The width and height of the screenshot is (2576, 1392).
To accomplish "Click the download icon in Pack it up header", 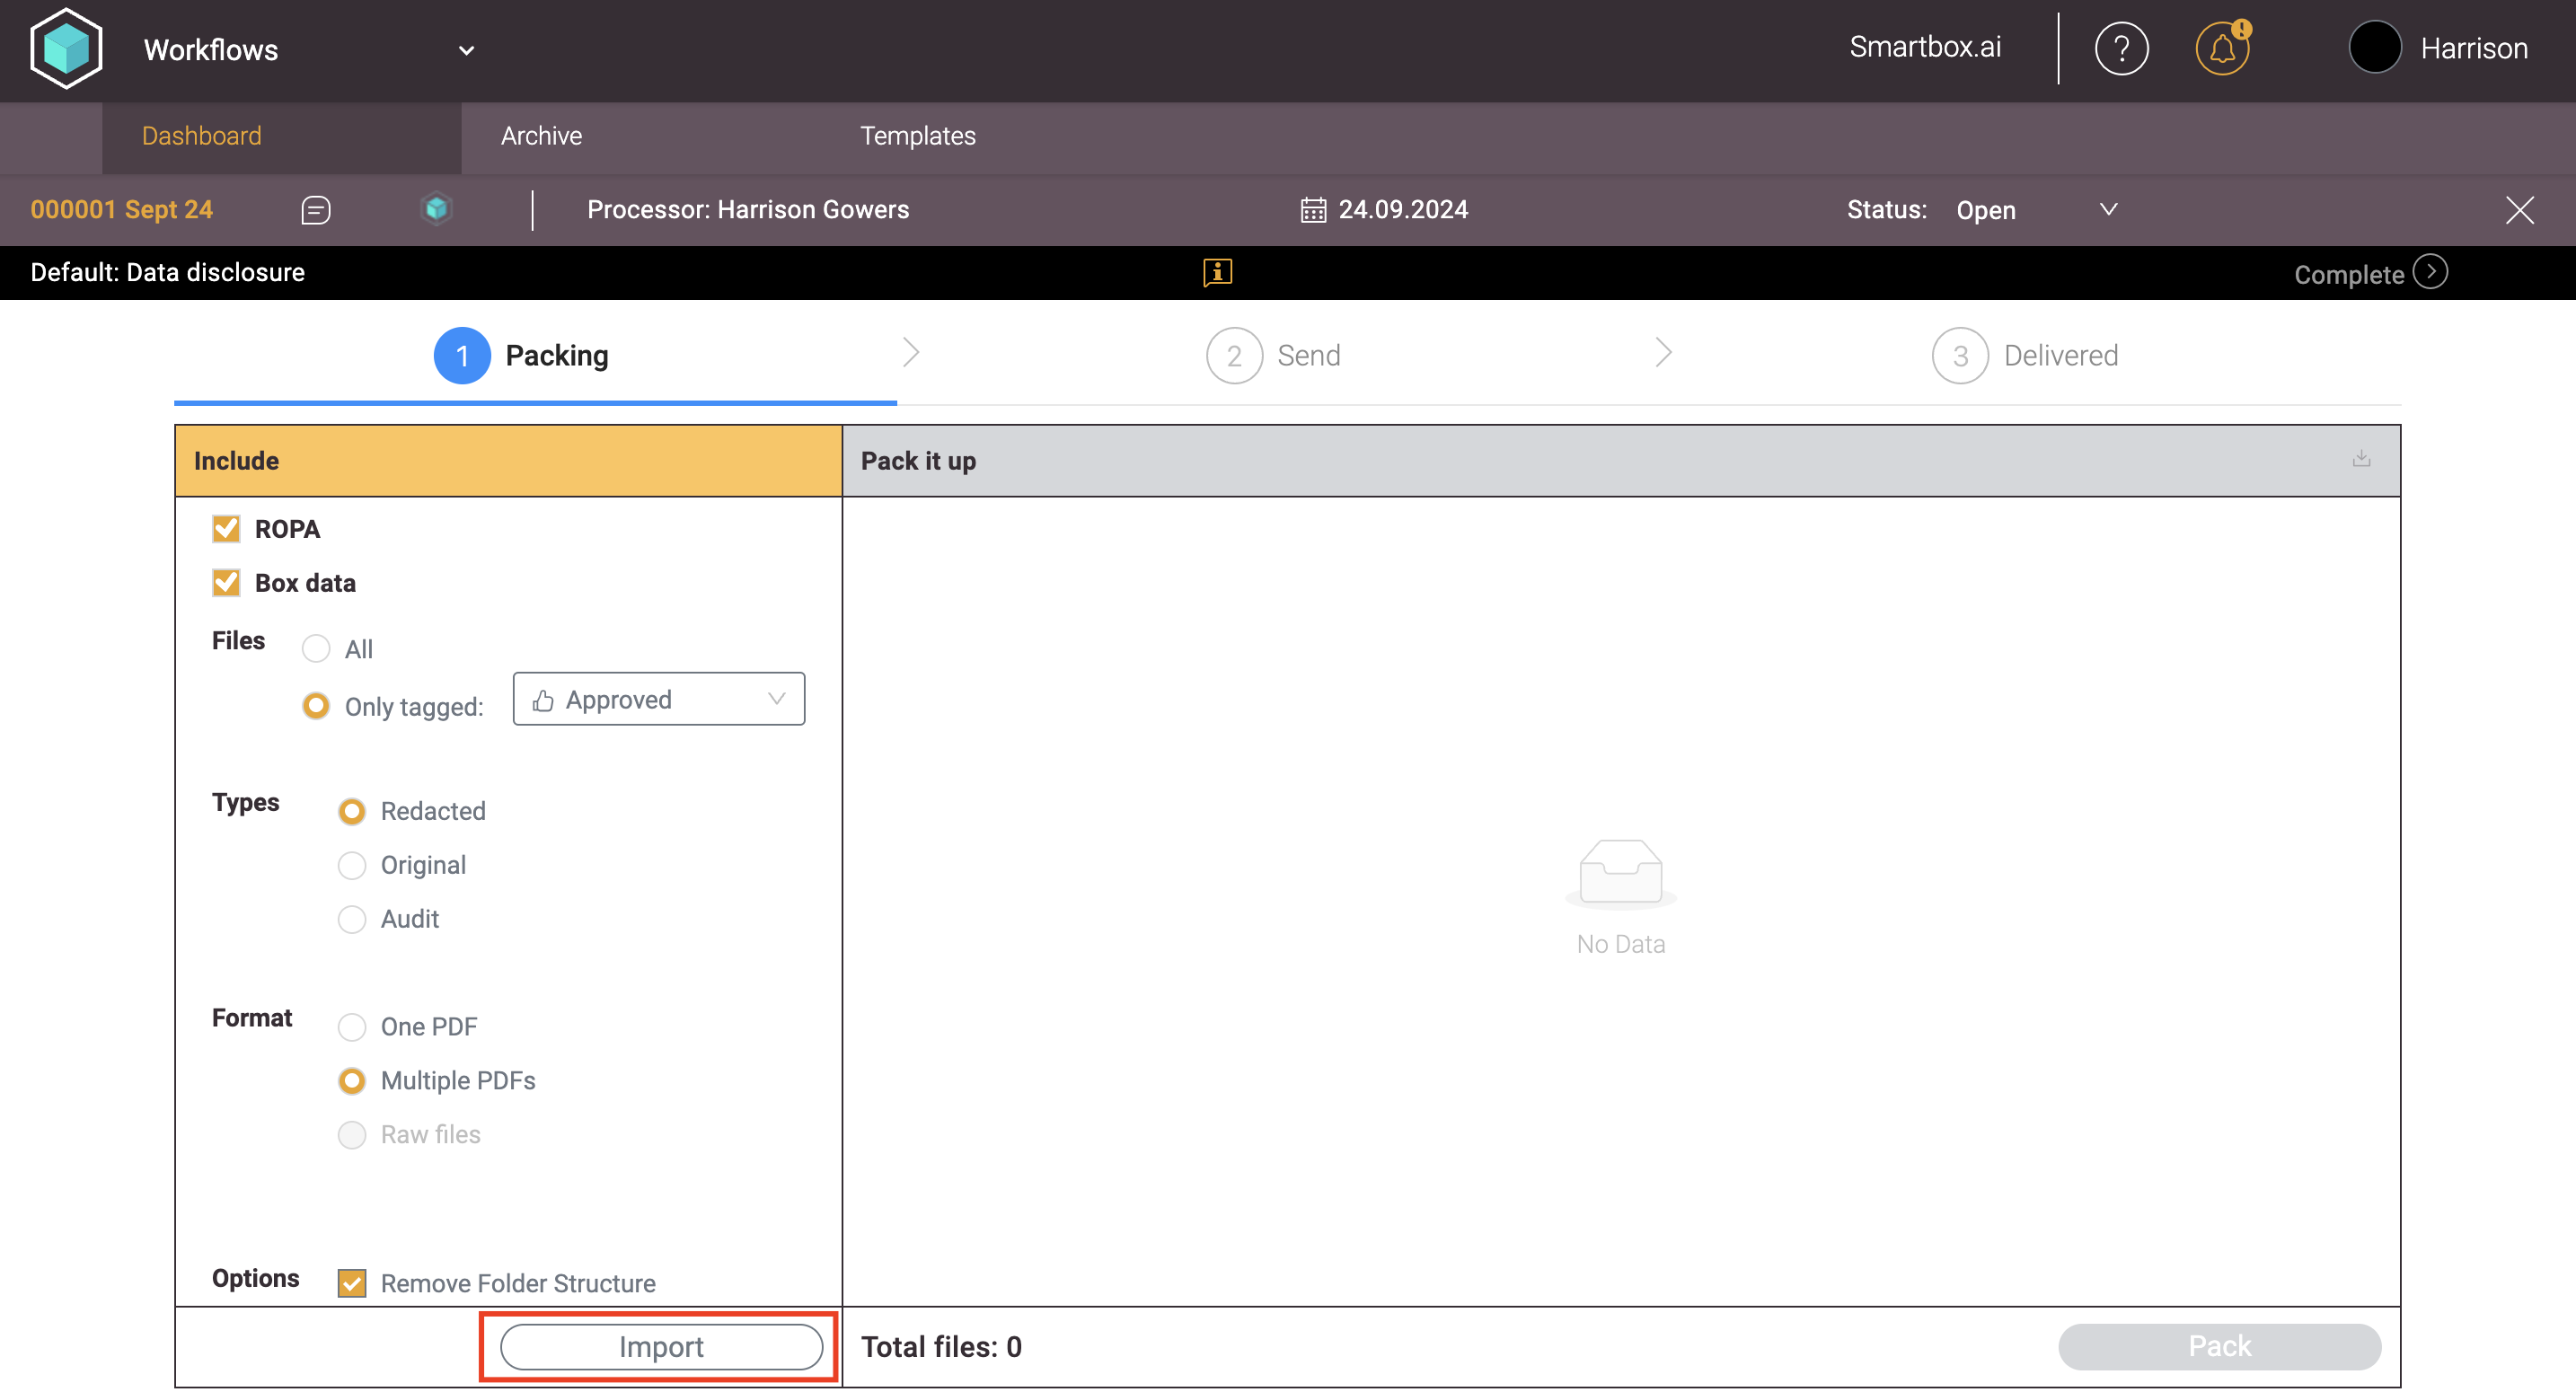I will tap(2361, 459).
